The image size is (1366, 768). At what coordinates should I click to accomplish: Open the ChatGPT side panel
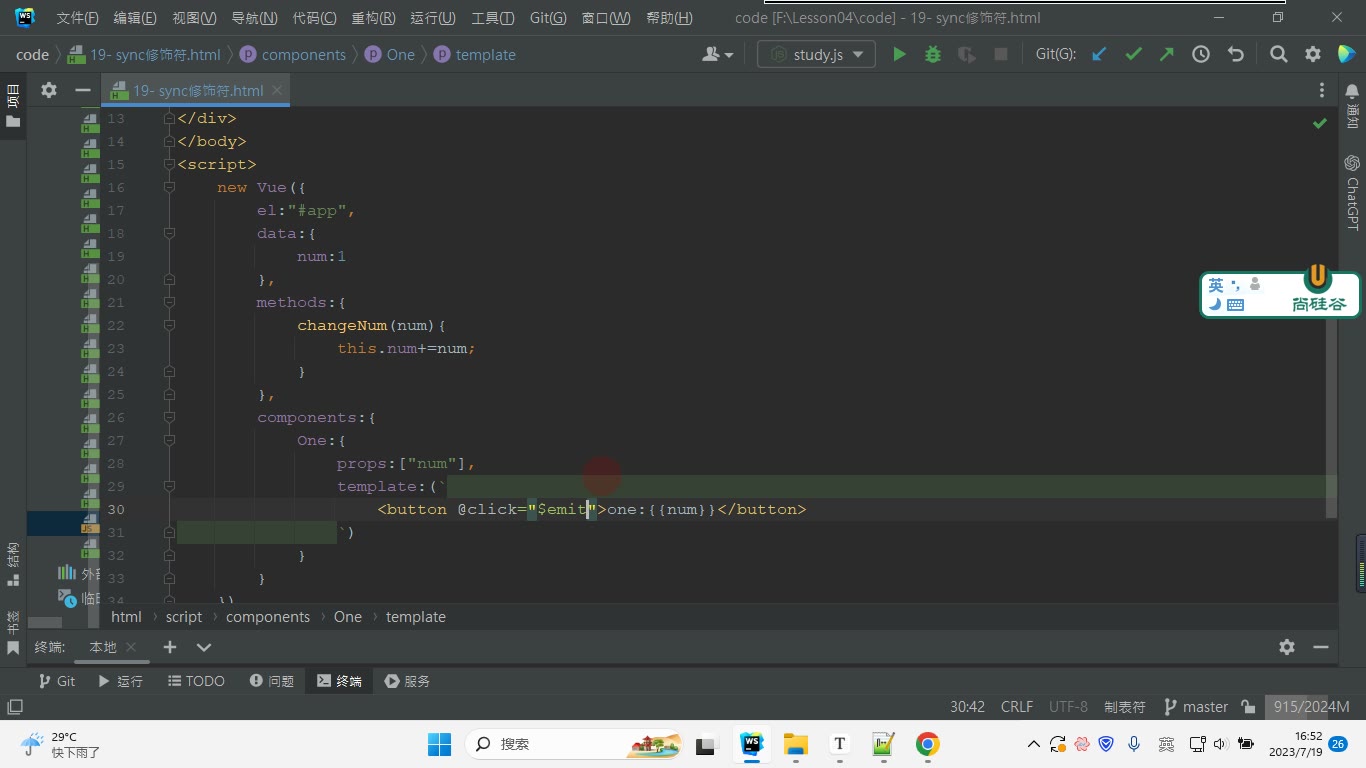pos(1352,193)
